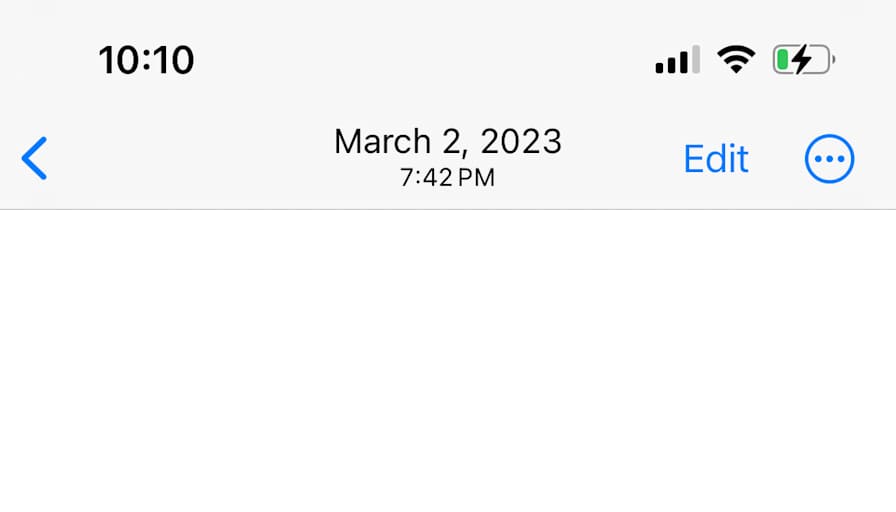Select the photo date header
The height and width of the screenshot is (512, 896).
click(x=447, y=142)
